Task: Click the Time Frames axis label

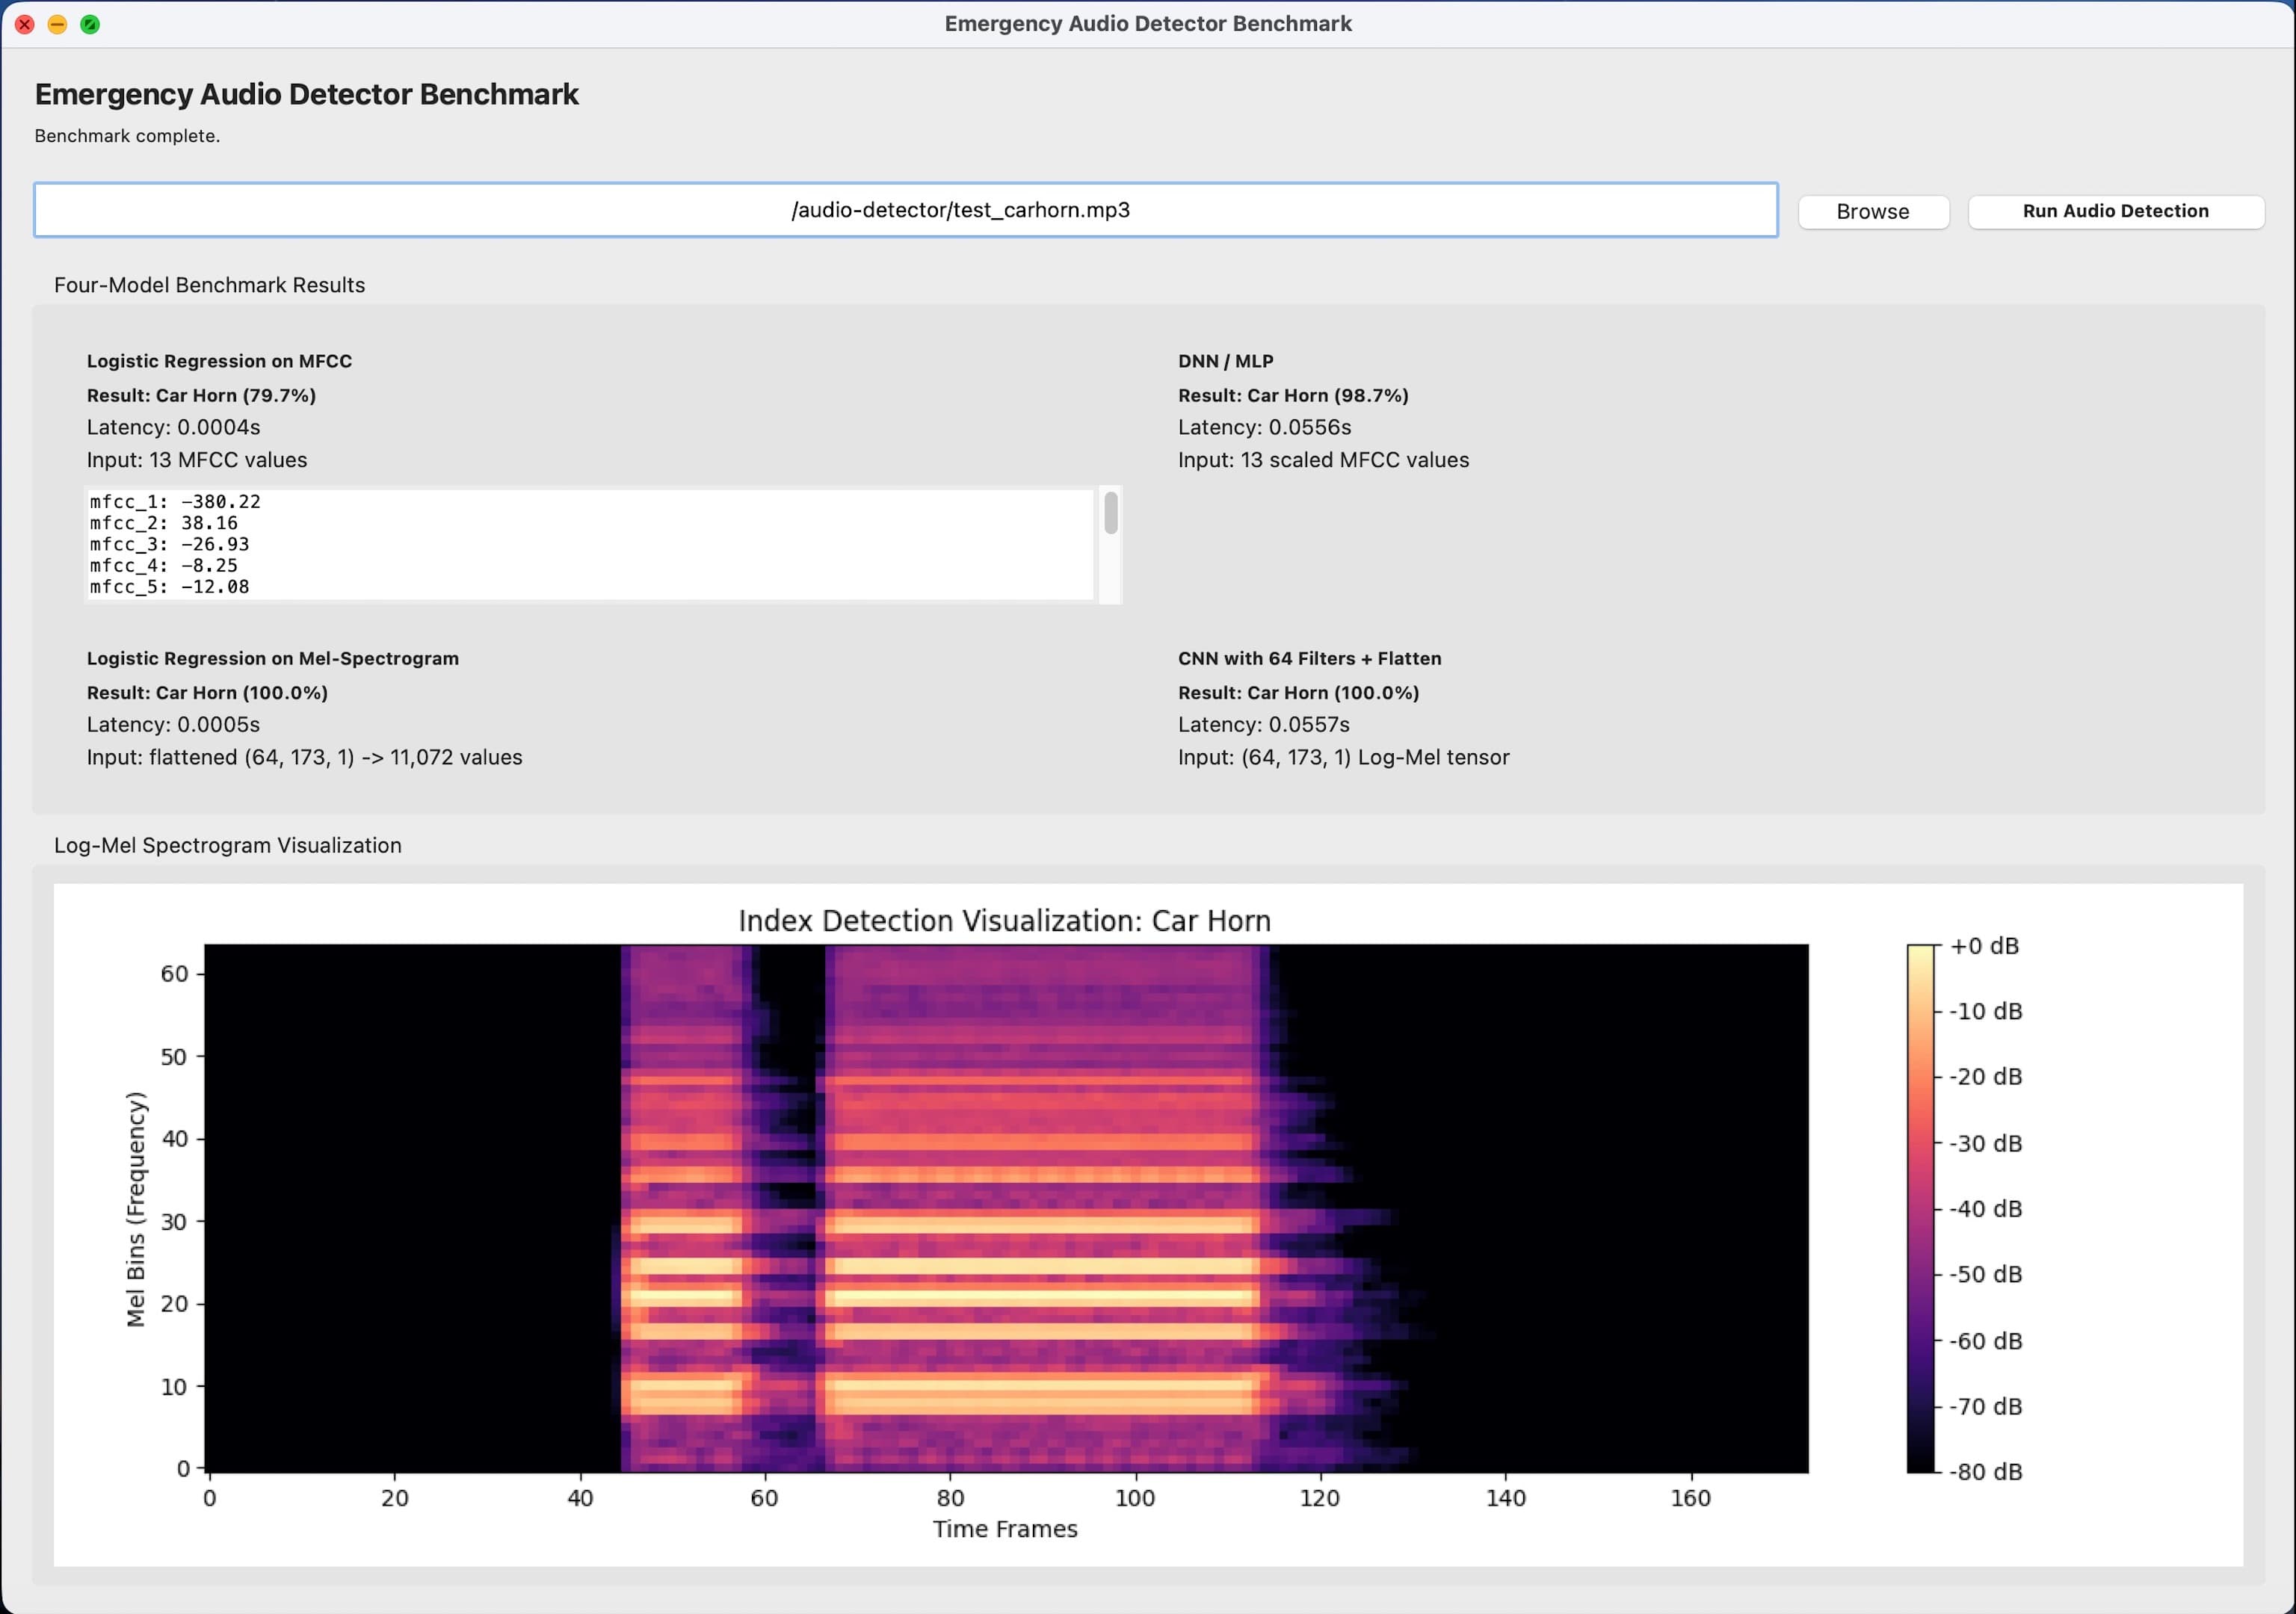Action: [1005, 1529]
